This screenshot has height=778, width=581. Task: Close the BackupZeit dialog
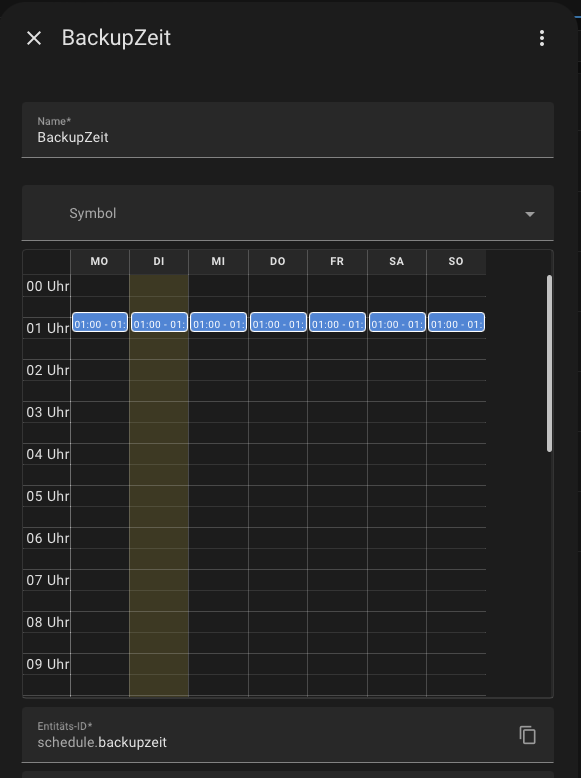pyautogui.click(x=34, y=38)
